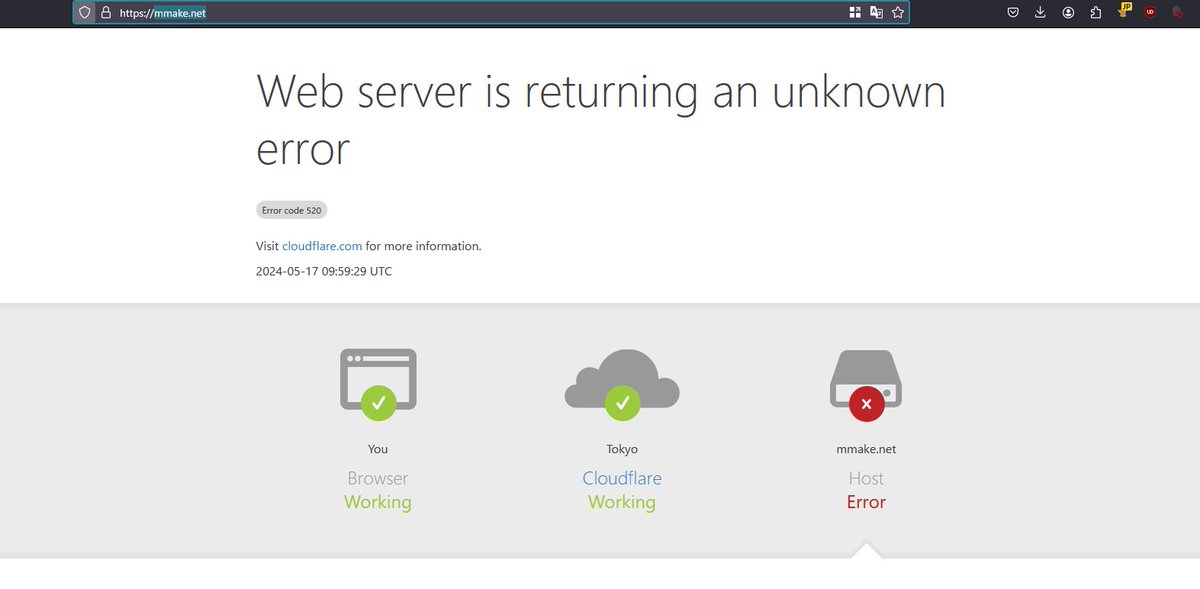Click the 'You' label
The width and height of the screenshot is (1200, 589).
click(378, 449)
